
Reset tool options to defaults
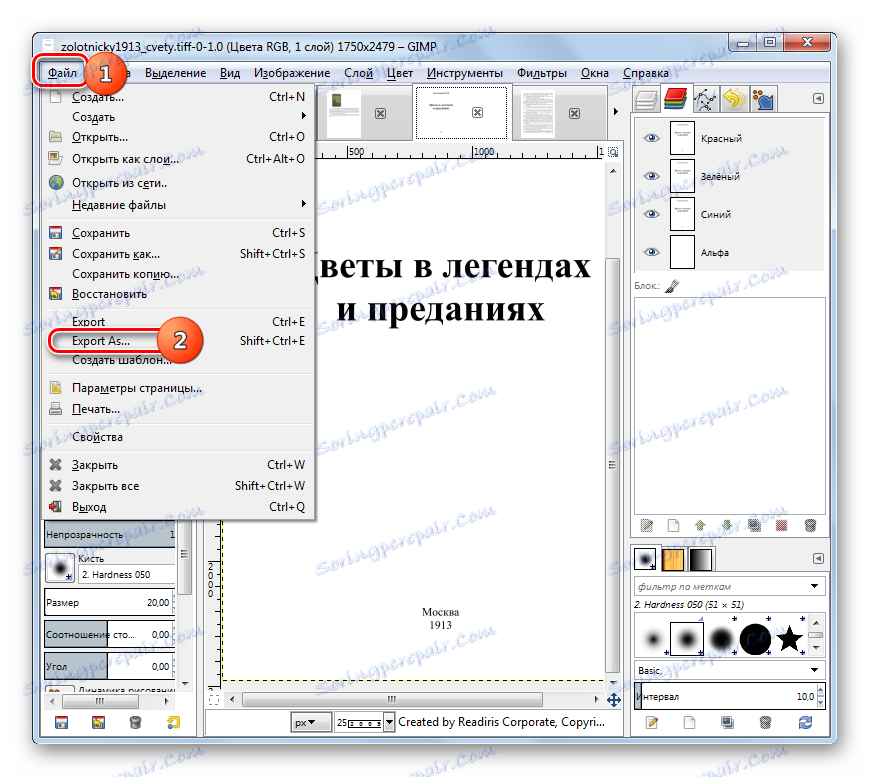coord(174,722)
